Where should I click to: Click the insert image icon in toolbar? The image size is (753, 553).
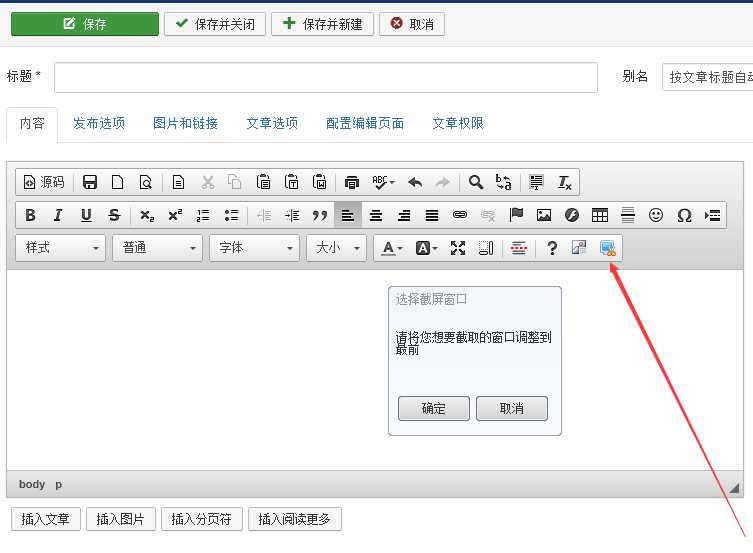tap(544, 215)
